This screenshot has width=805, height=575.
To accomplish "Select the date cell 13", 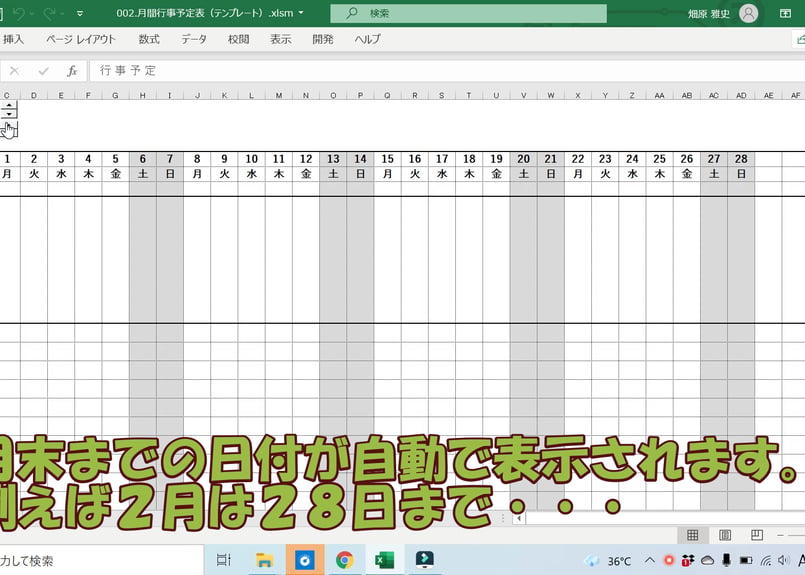I will click(x=333, y=159).
